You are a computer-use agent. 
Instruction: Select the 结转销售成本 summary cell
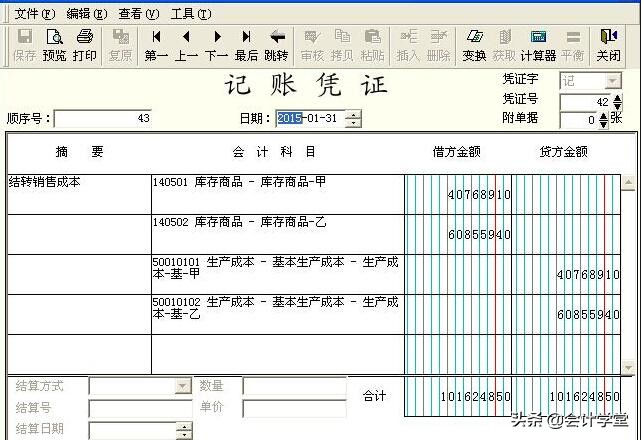point(79,194)
